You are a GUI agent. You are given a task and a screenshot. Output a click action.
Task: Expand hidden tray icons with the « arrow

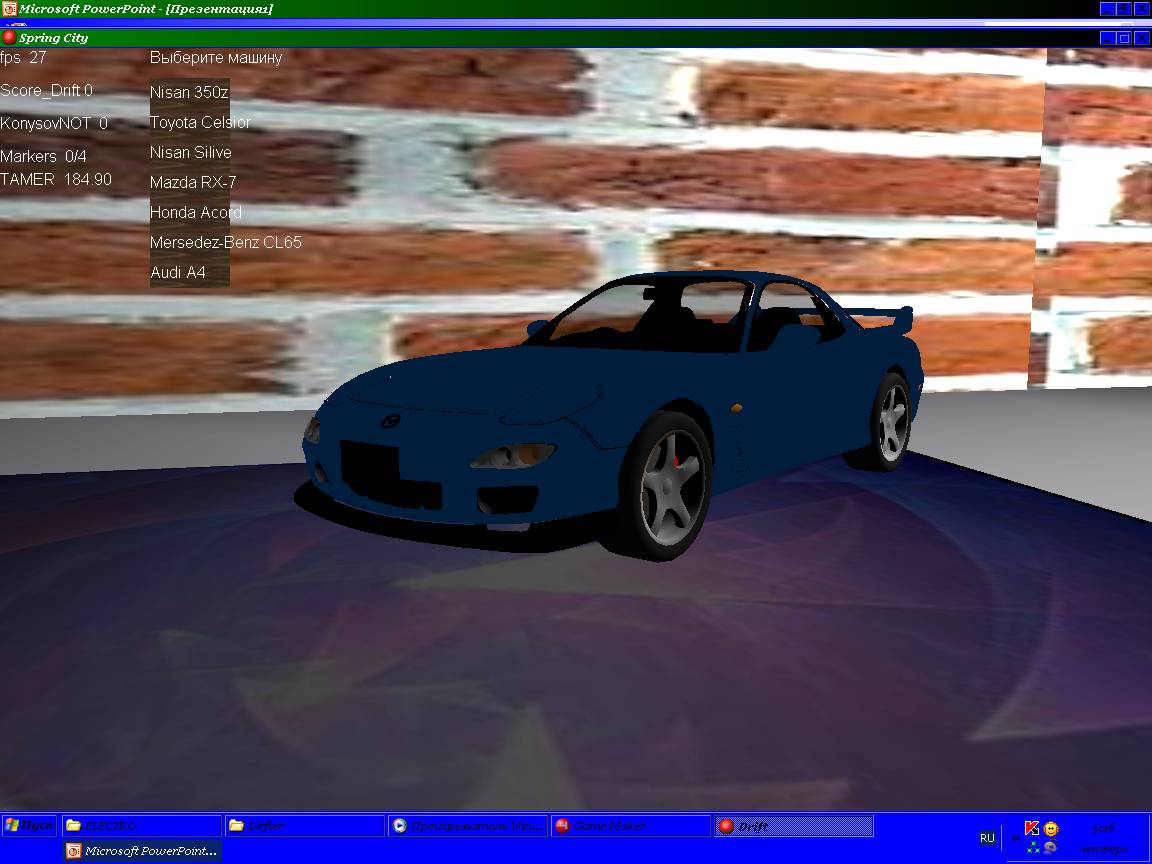[1016, 838]
